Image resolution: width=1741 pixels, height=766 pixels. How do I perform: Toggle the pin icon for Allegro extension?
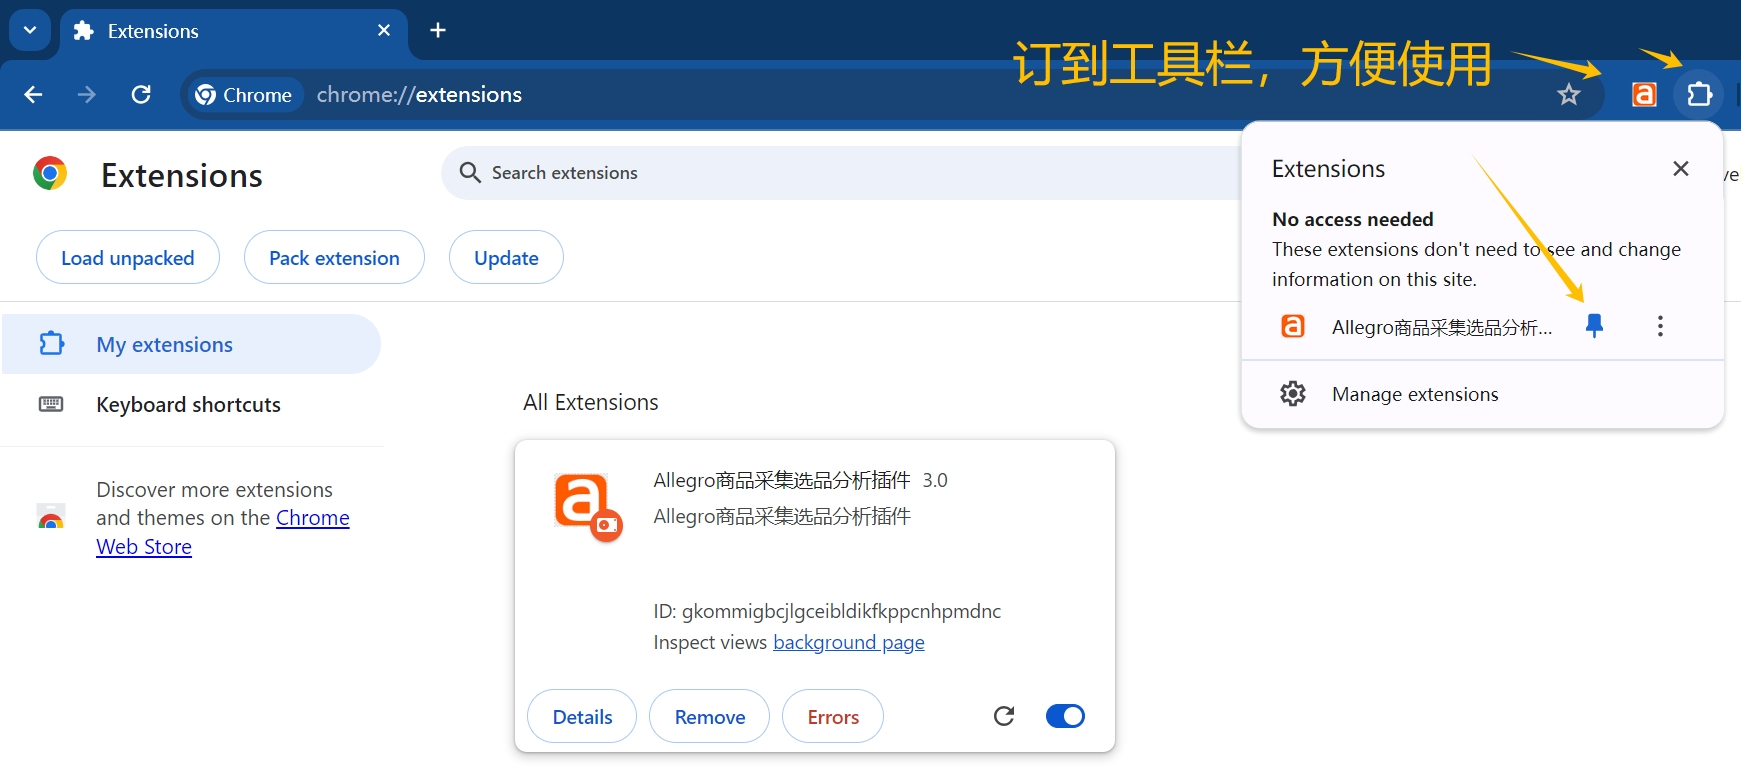click(x=1595, y=326)
